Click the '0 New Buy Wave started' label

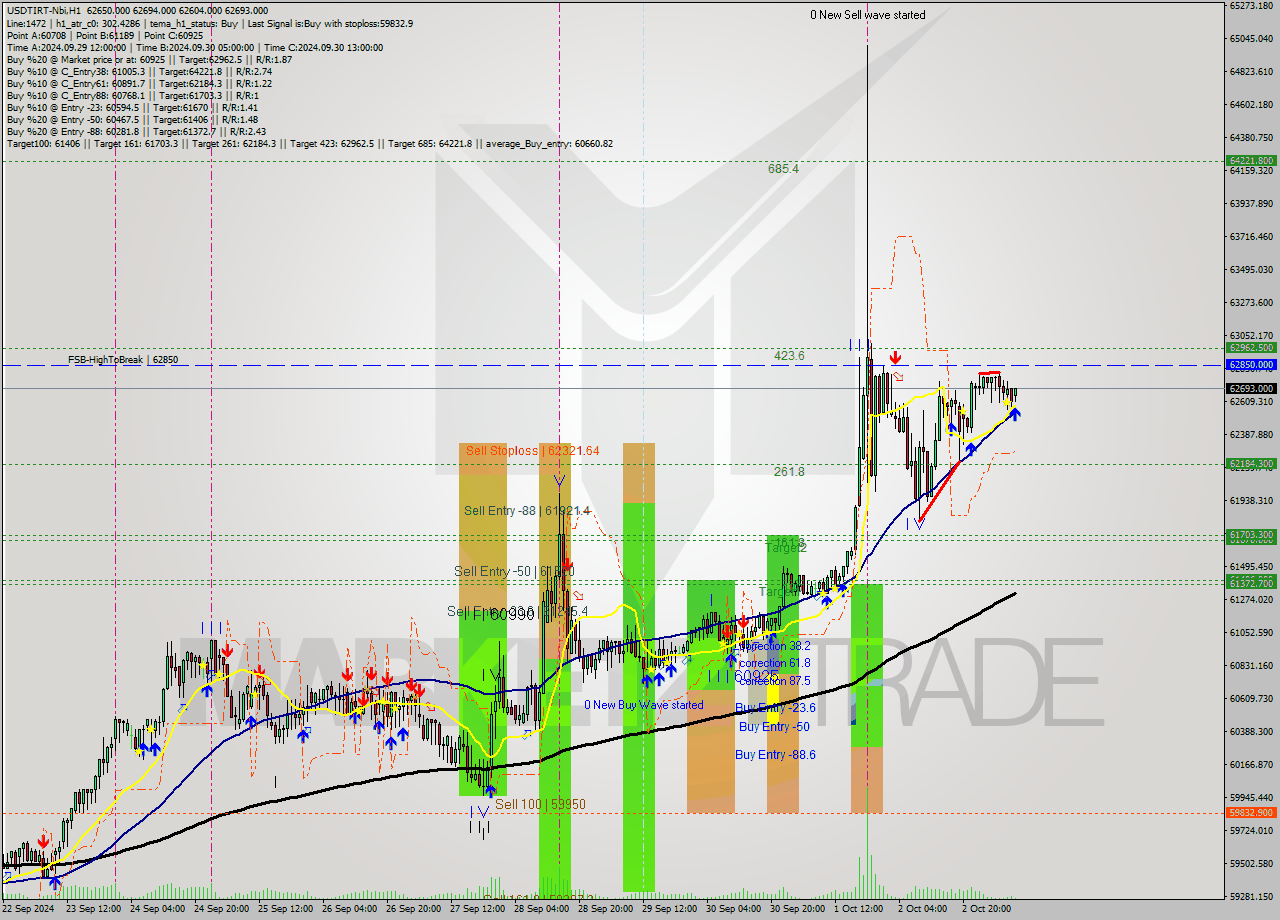pos(644,705)
